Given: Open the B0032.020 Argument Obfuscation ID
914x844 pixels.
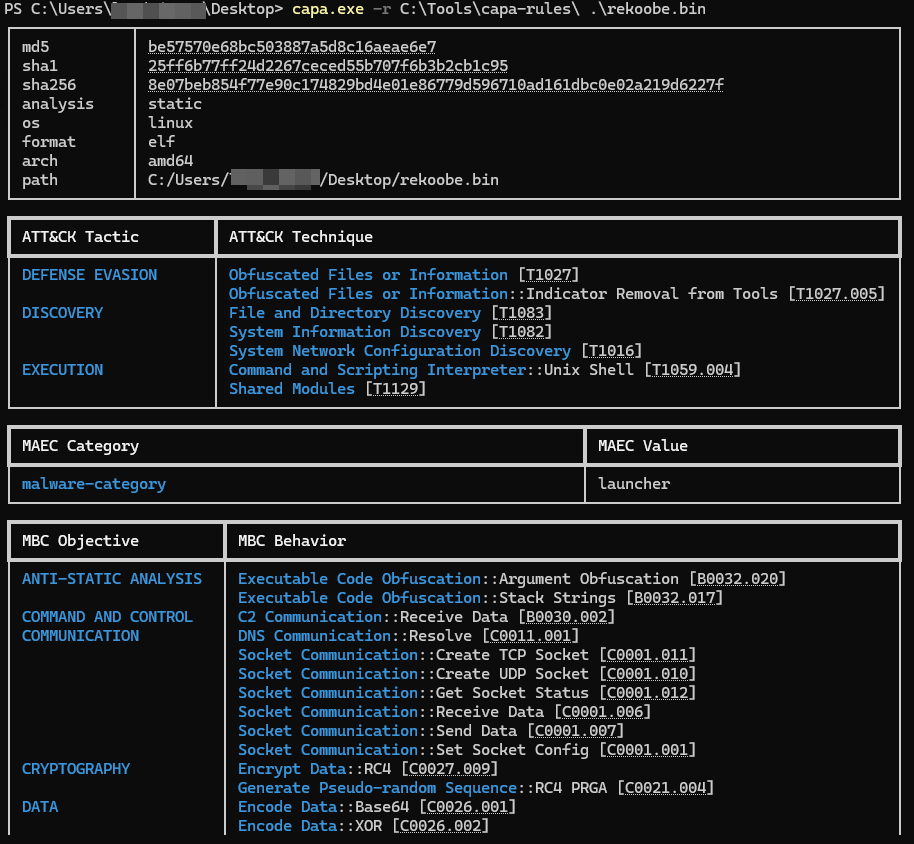Looking at the screenshot, I should click(x=738, y=579).
